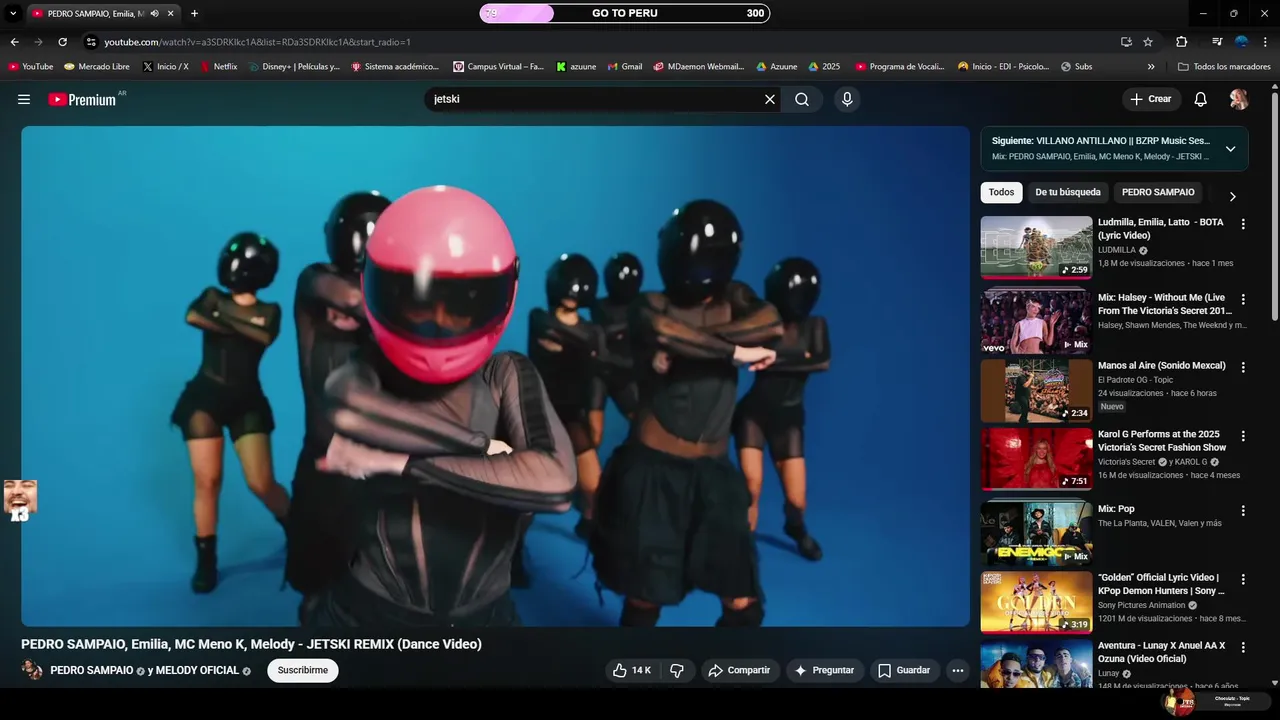The image size is (1280, 720).
Task: Open the Subs bookmark
Action: point(1076,67)
